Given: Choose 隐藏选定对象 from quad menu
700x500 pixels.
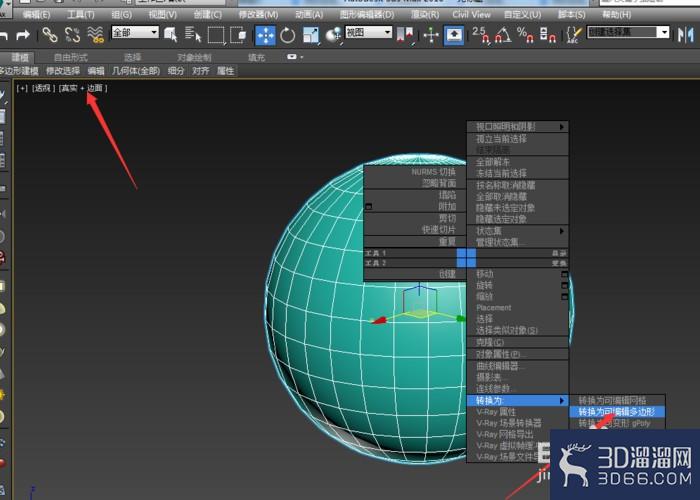Looking at the screenshot, I should 517,219.
